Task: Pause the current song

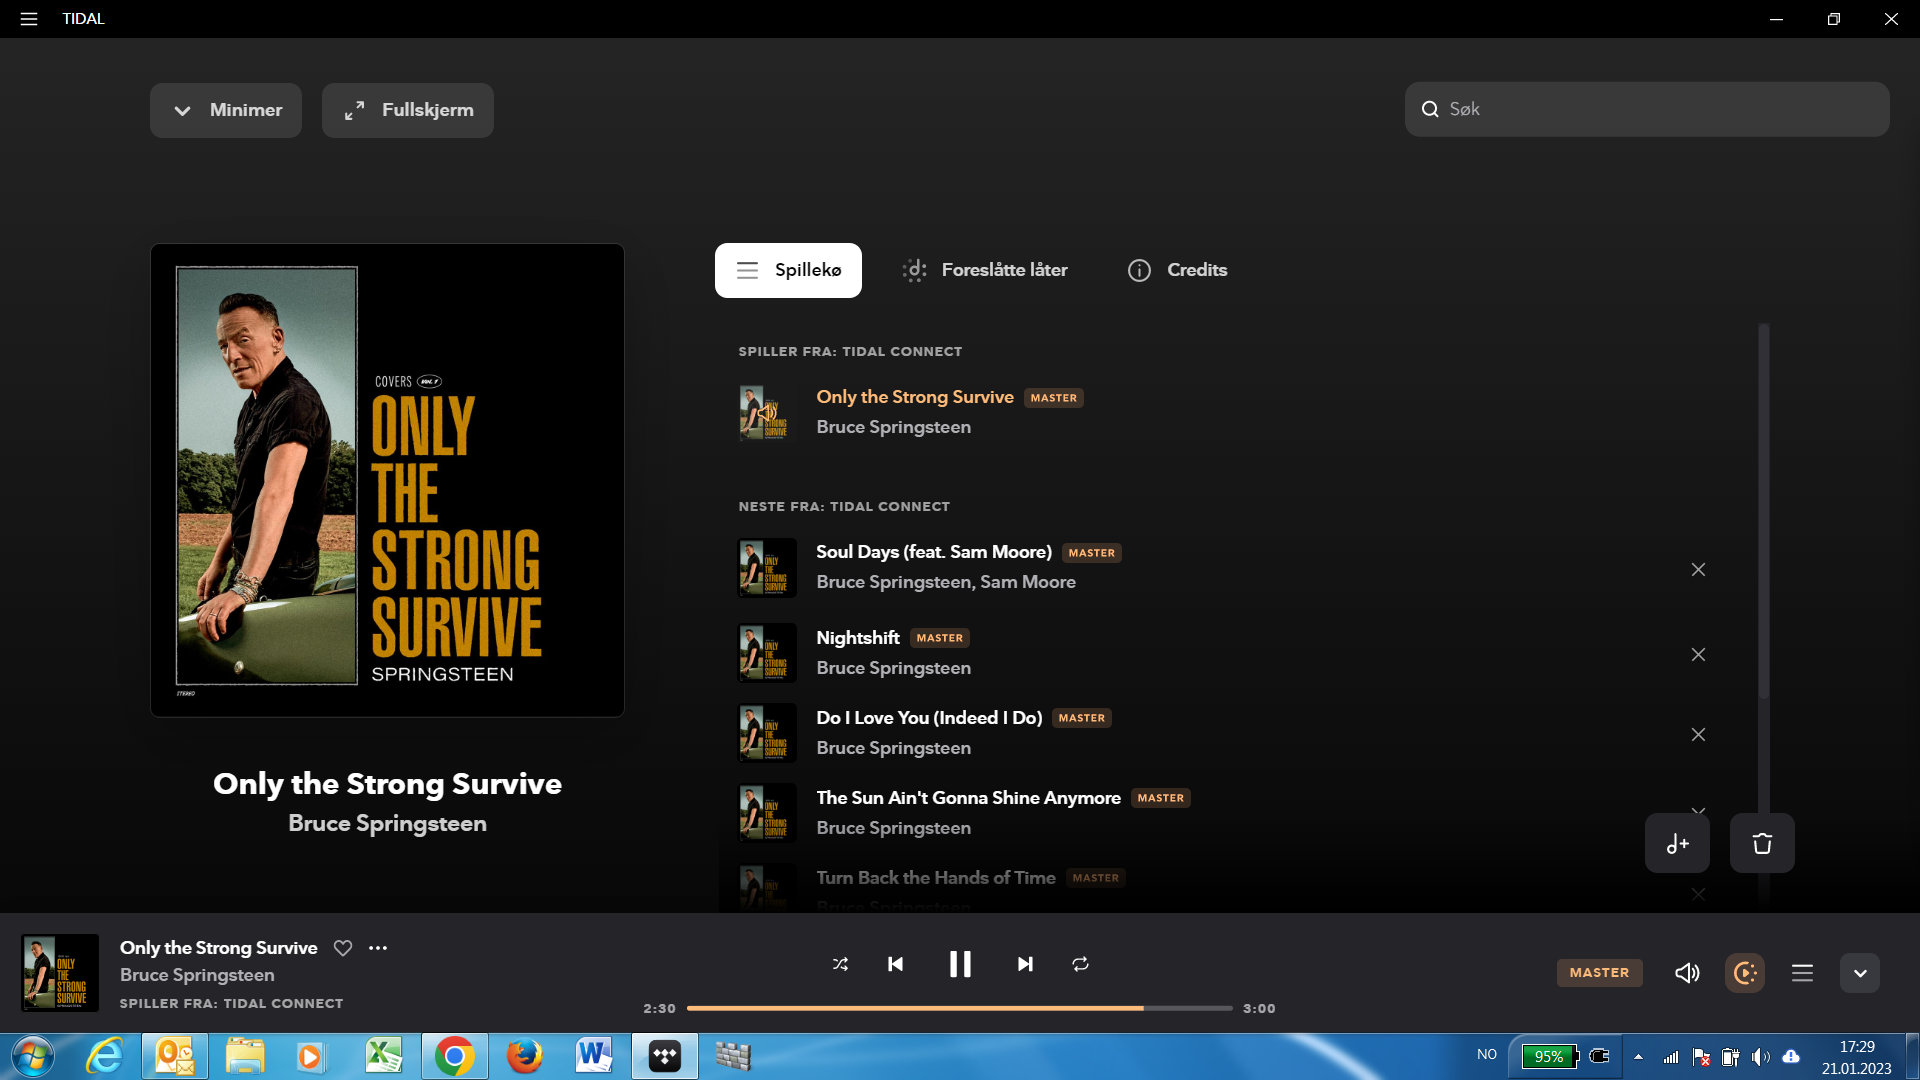Action: (x=959, y=964)
